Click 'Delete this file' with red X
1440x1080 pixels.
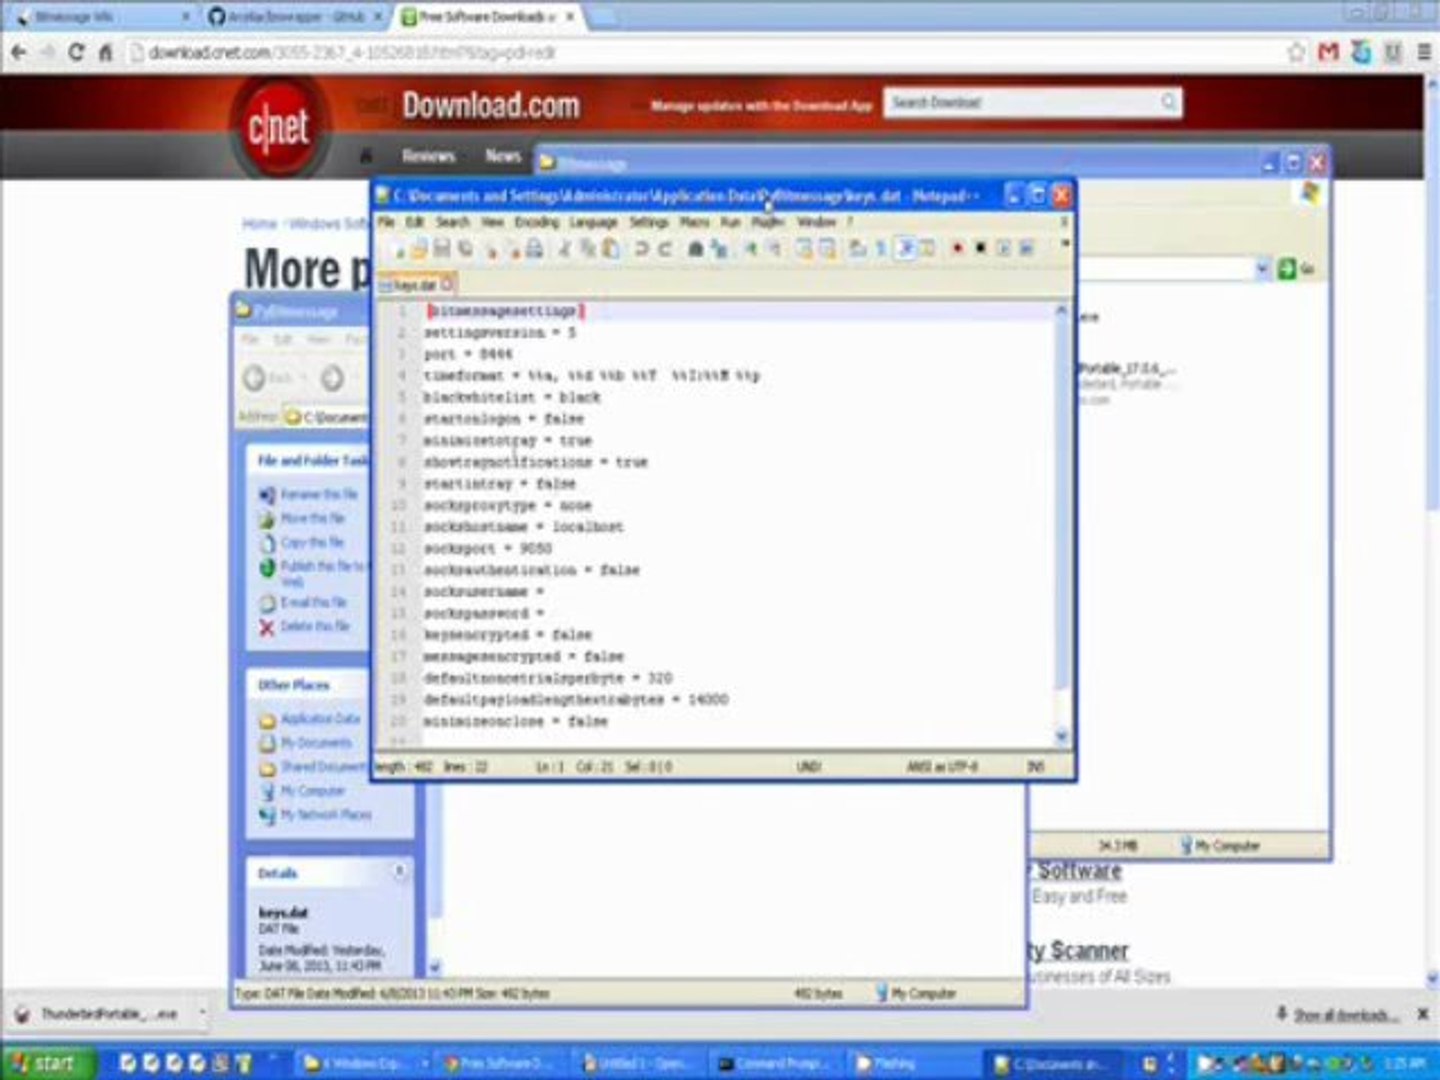click(x=314, y=626)
